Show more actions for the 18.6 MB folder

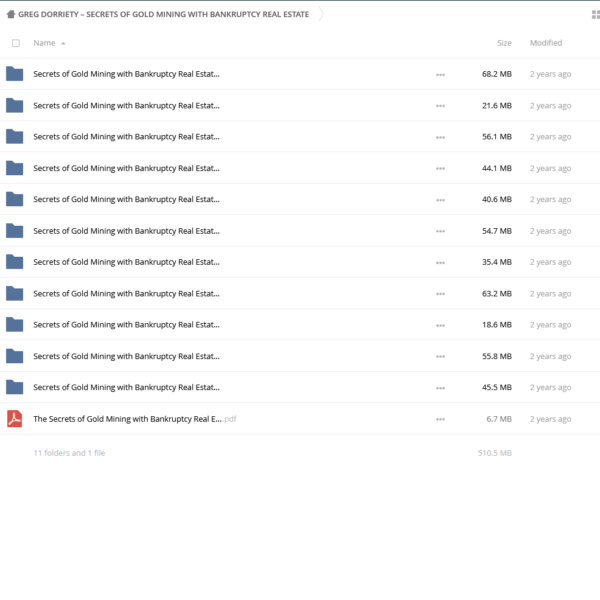[x=440, y=326]
